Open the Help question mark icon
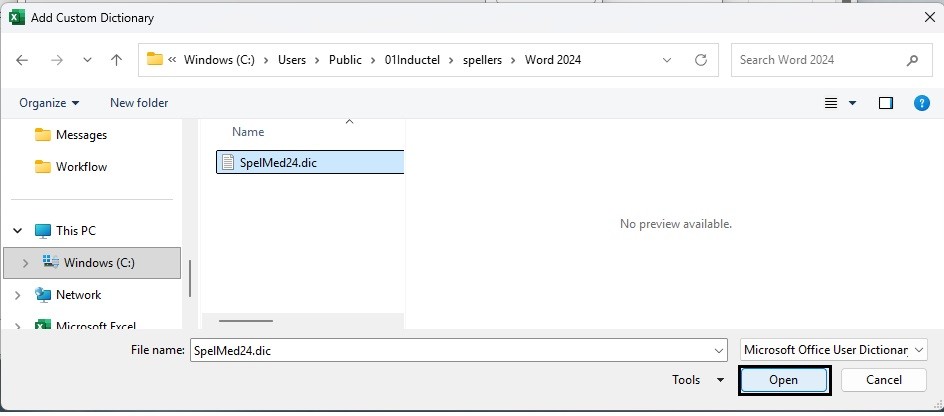This screenshot has height=416, width=944. click(x=922, y=103)
